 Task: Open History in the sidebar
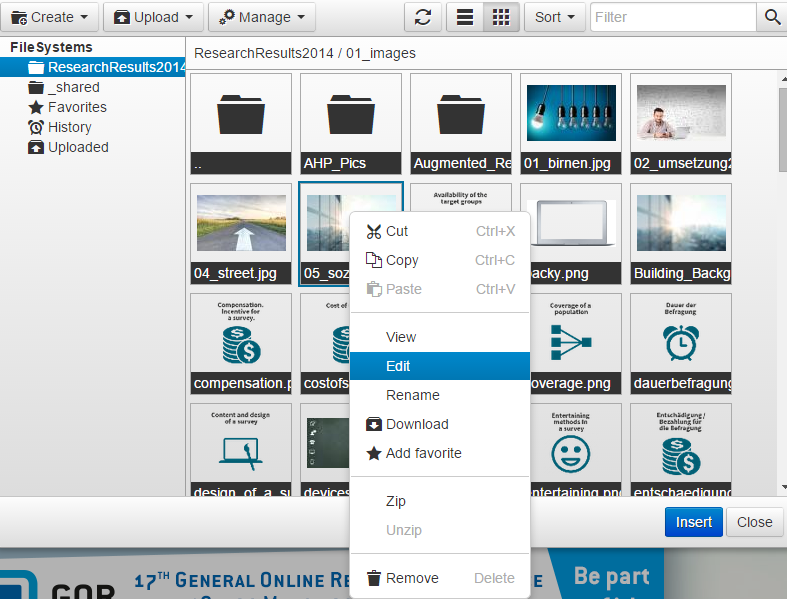tap(69, 127)
